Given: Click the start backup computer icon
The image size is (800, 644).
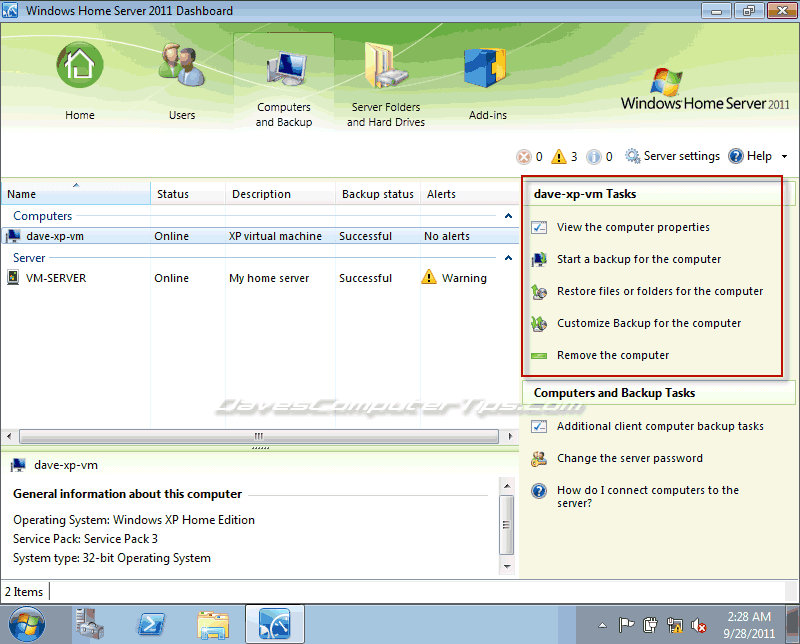Looking at the screenshot, I should tap(539, 259).
